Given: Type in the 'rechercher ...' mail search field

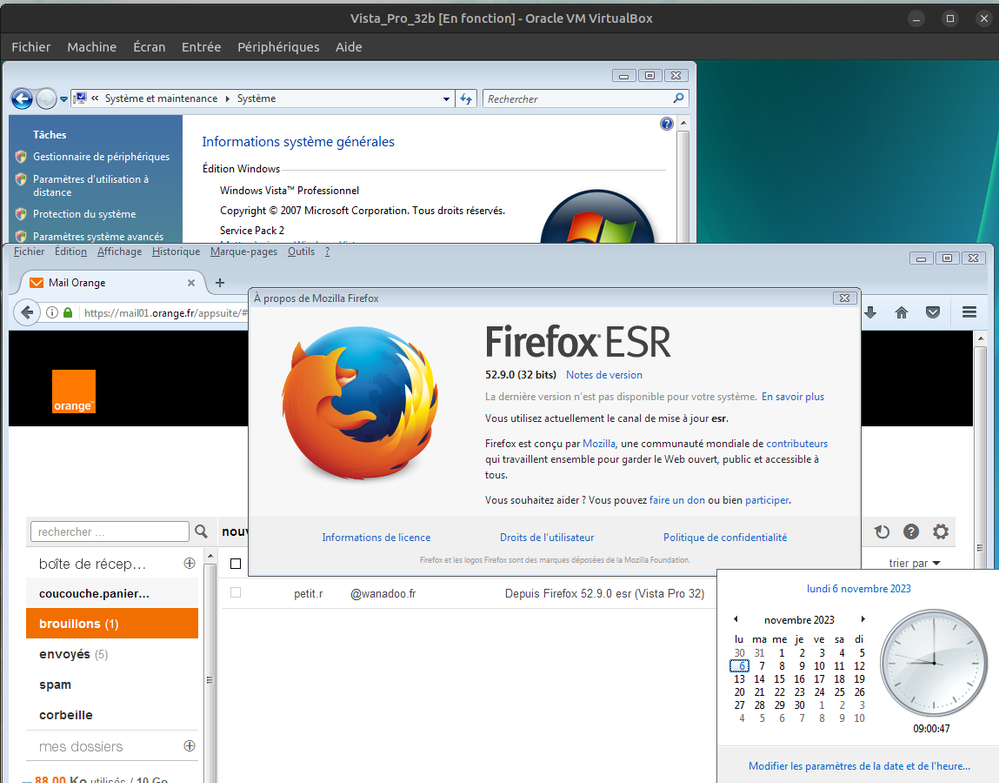Looking at the screenshot, I should [x=110, y=531].
